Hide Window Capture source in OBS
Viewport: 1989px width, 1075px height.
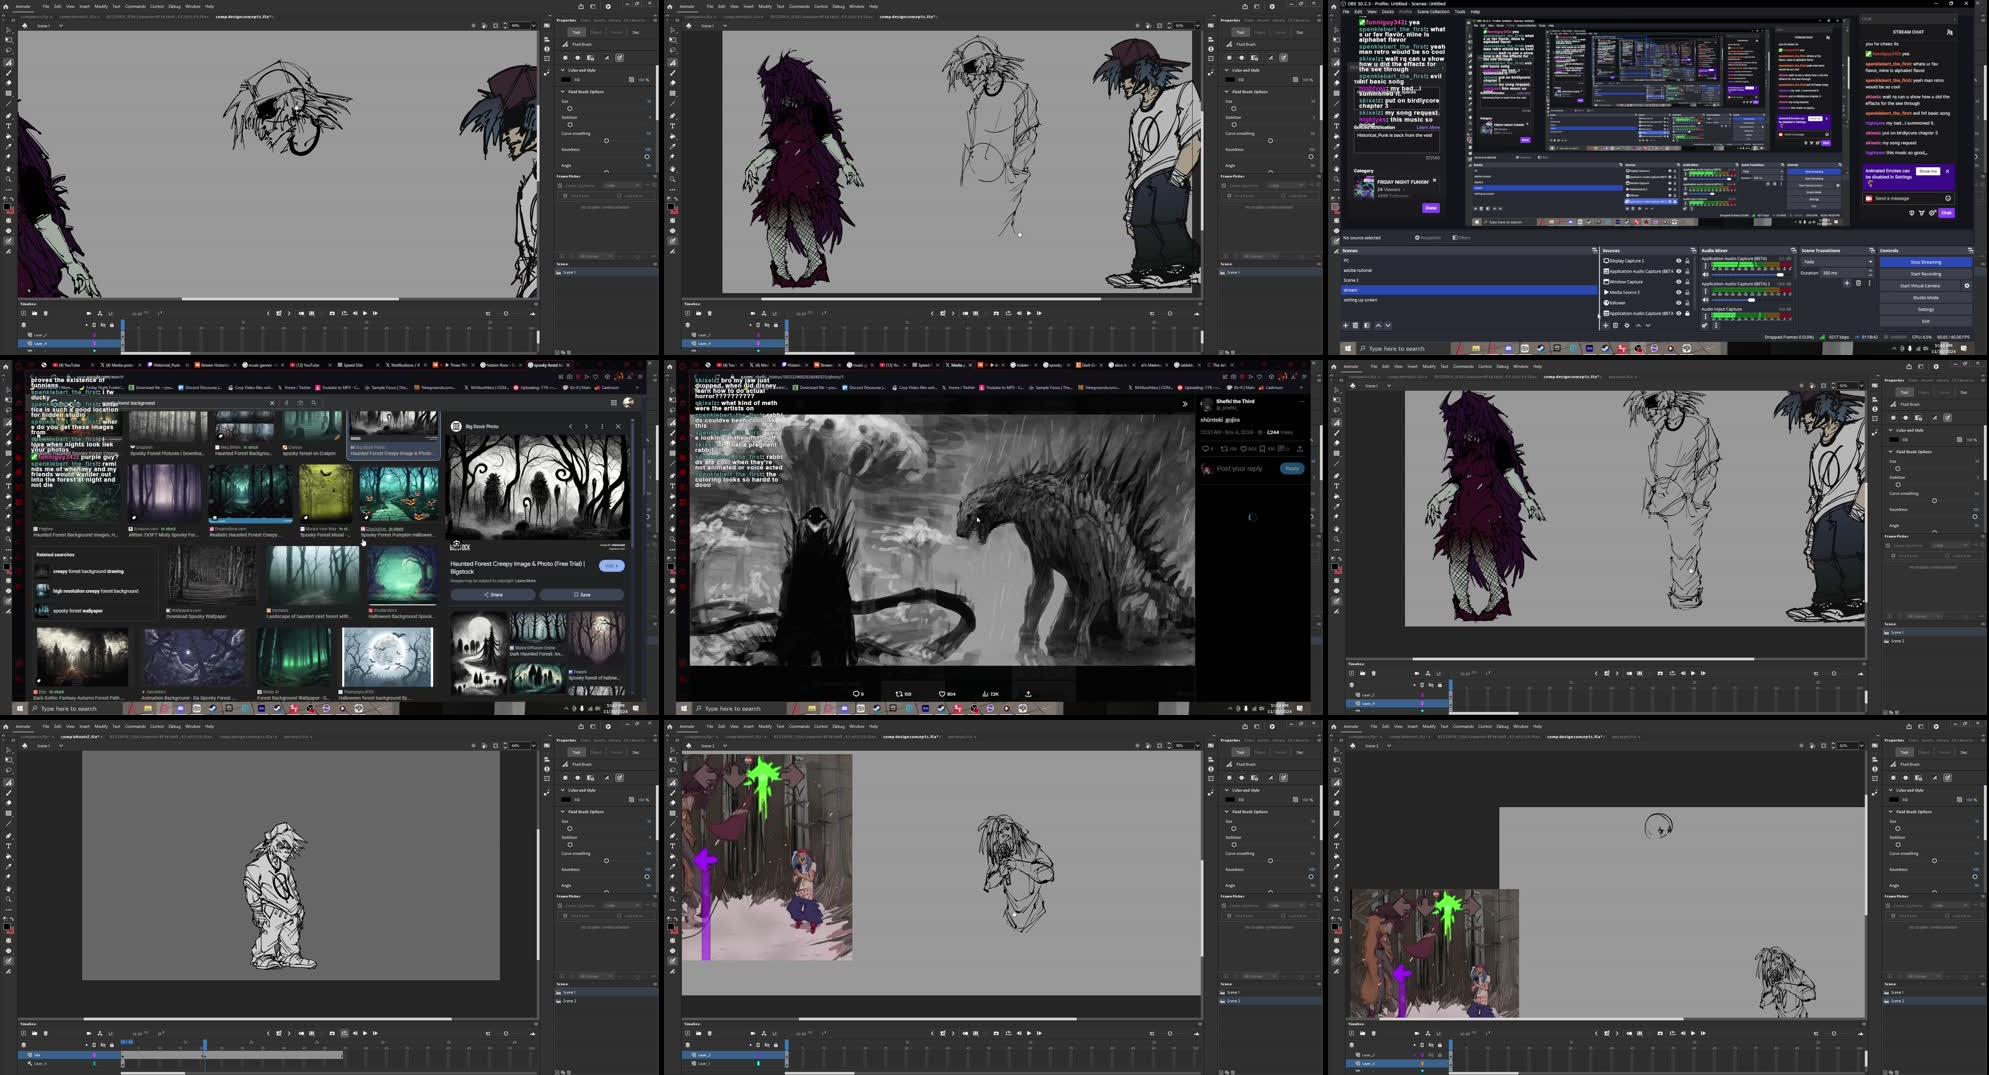coord(1679,282)
